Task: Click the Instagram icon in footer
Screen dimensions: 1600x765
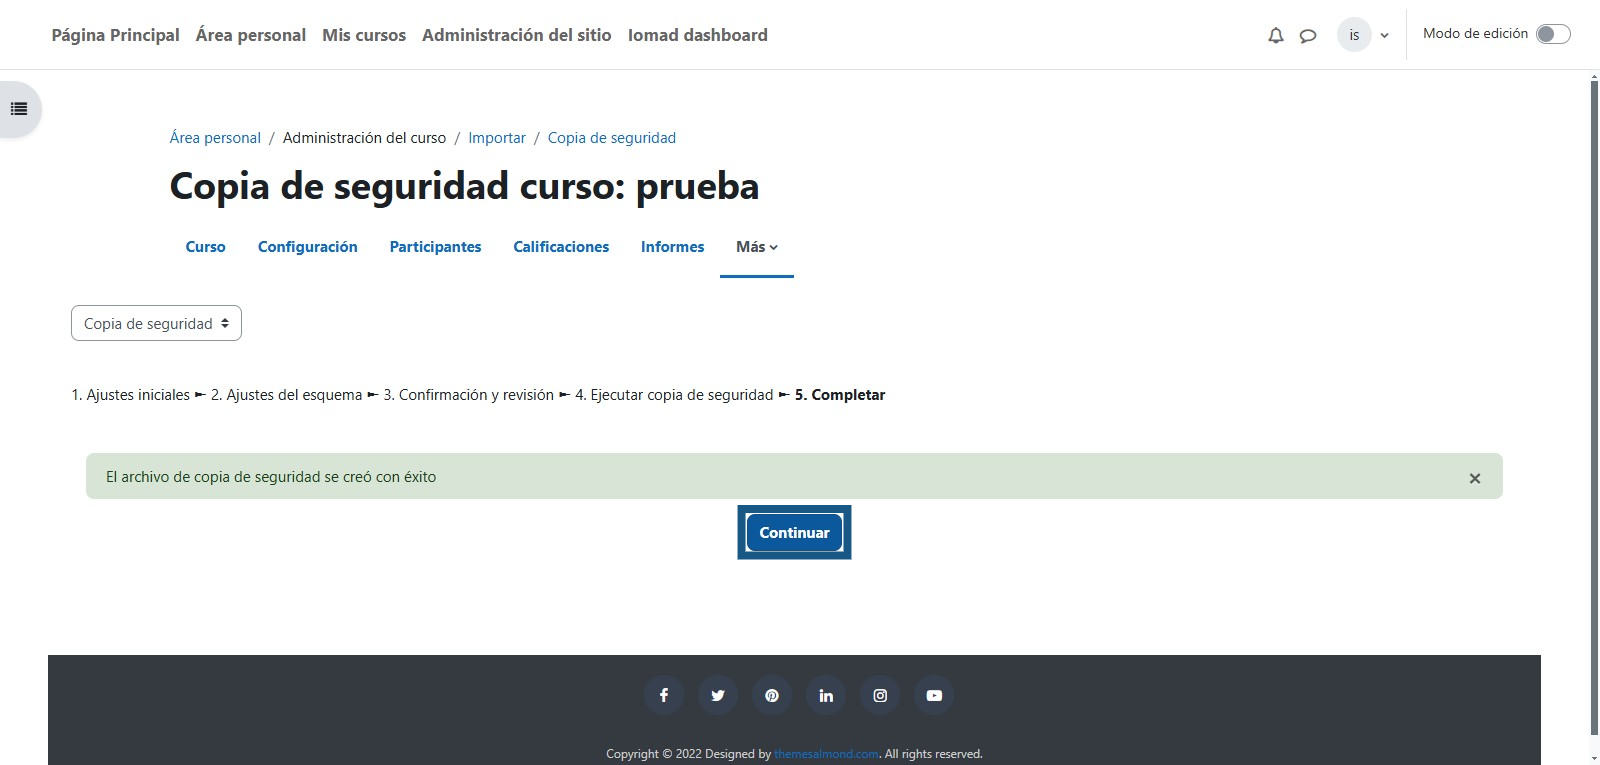Action: point(880,695)
